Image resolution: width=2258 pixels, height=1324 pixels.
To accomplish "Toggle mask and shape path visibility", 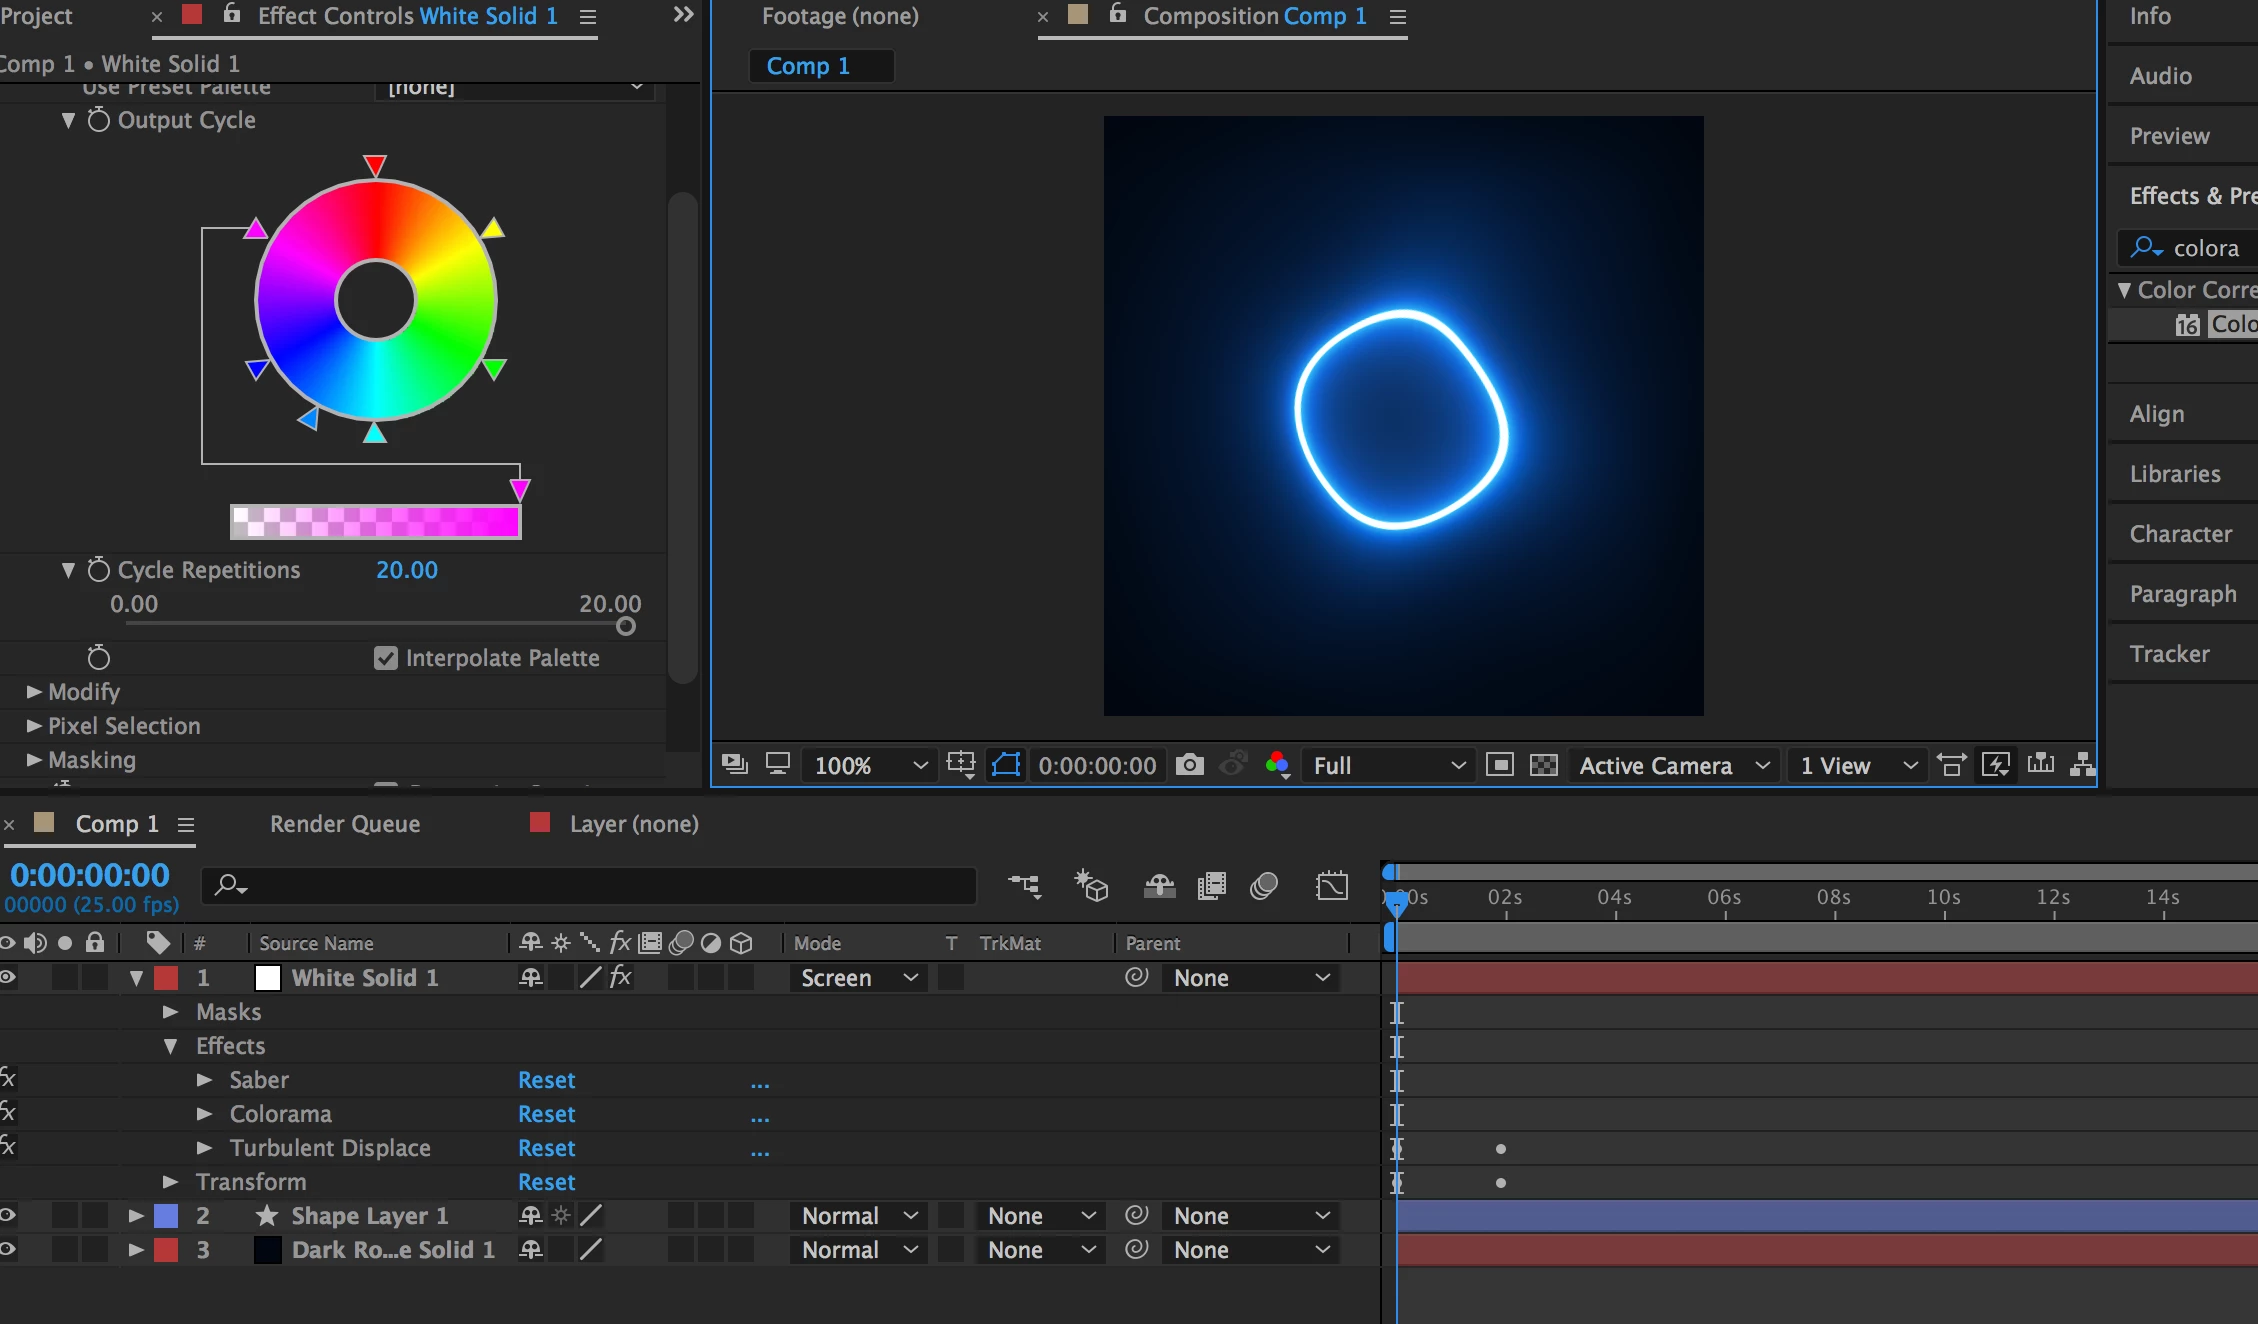I will click(x=1006, y=765).
